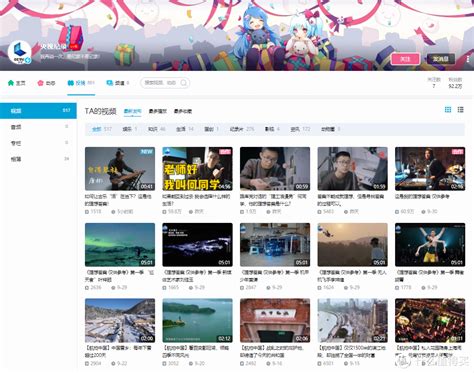Filter by 纪录片 category
Image resolution: width=474 pixels, height=373 pixels.
tap(242, 129)
